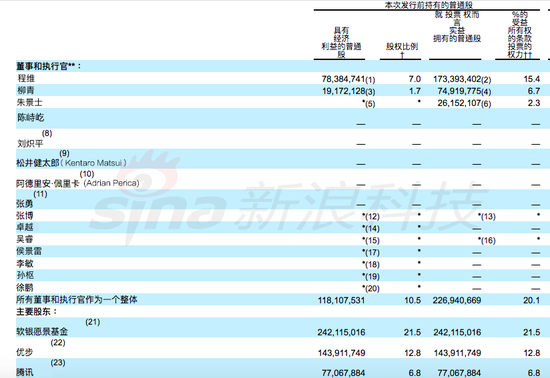Click the section heading 董事和执行官

tap(48, 66)
